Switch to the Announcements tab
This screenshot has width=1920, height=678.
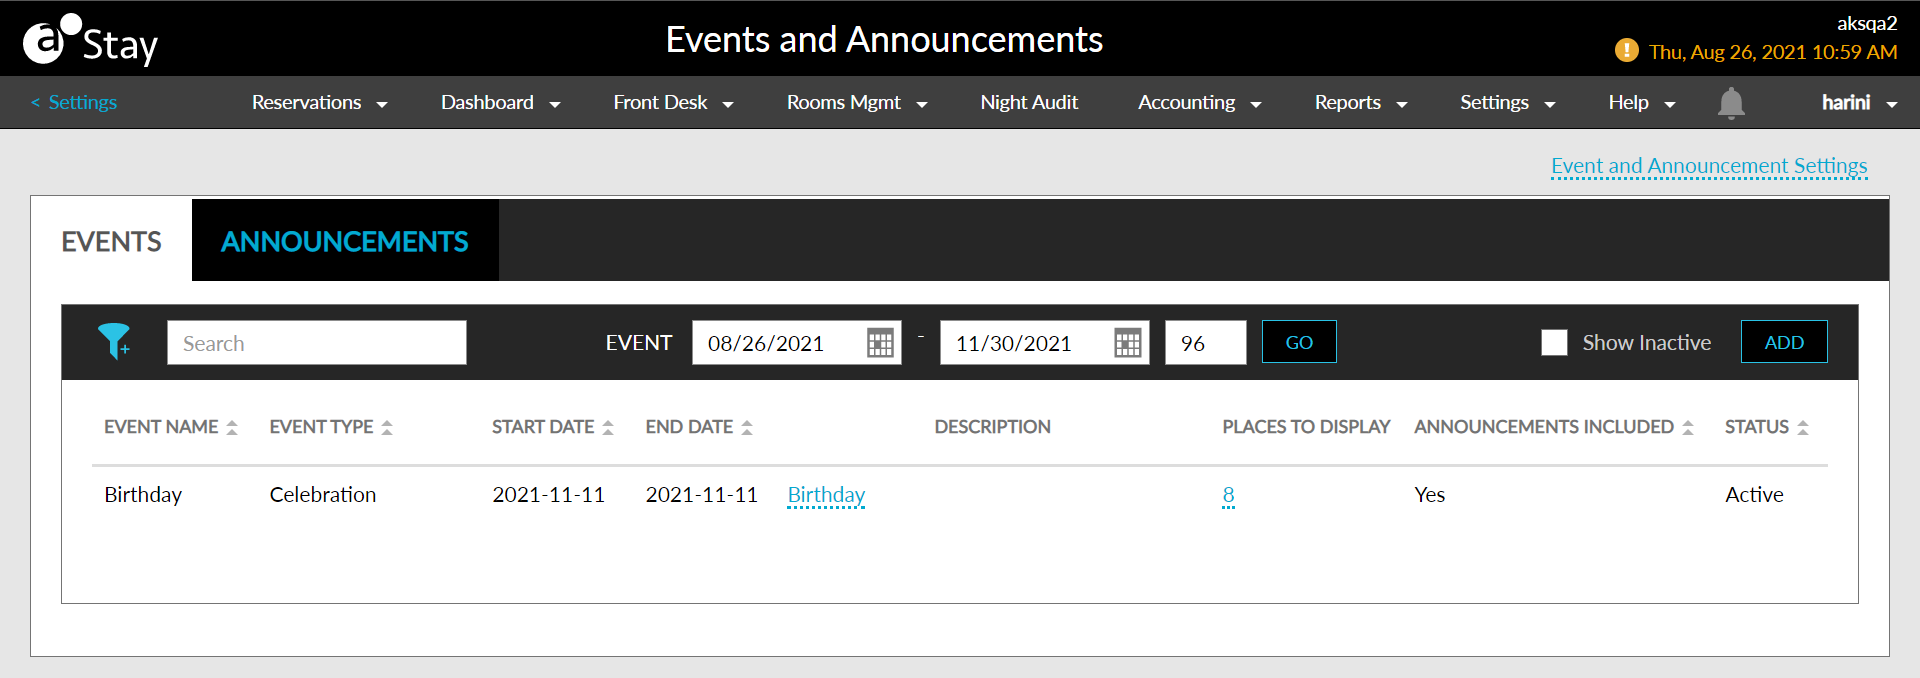click(x=345, y=241)
